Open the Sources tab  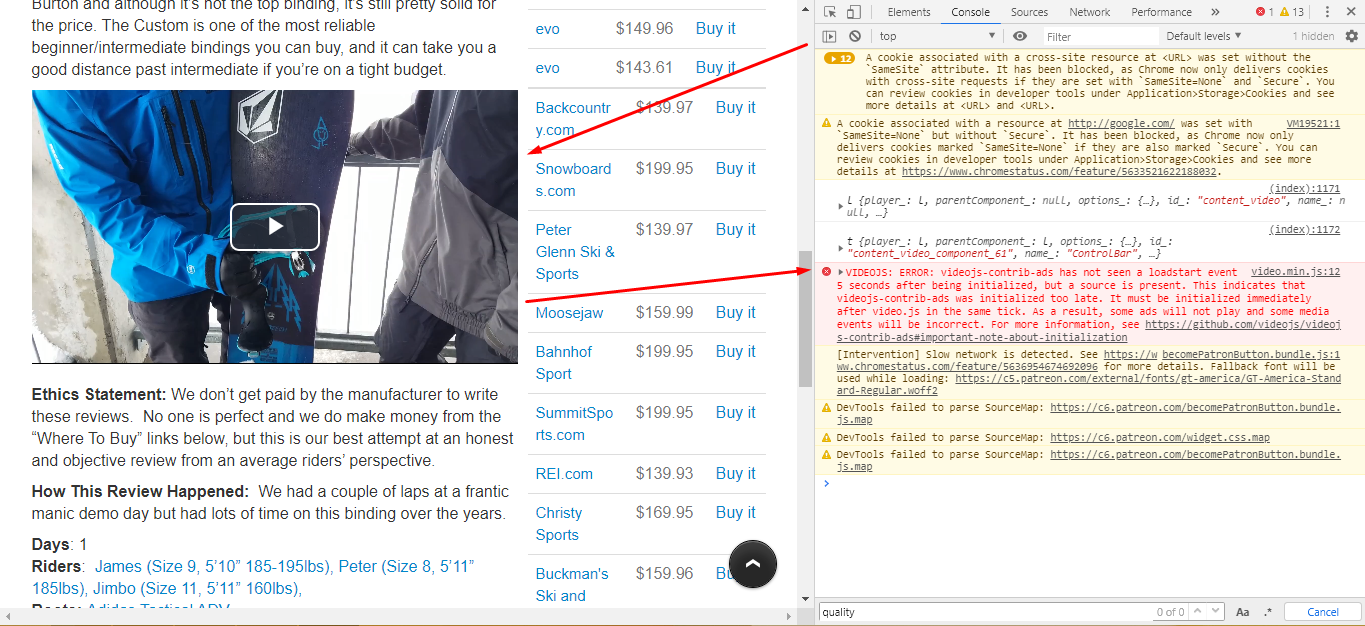click(x=1029, y=12)
